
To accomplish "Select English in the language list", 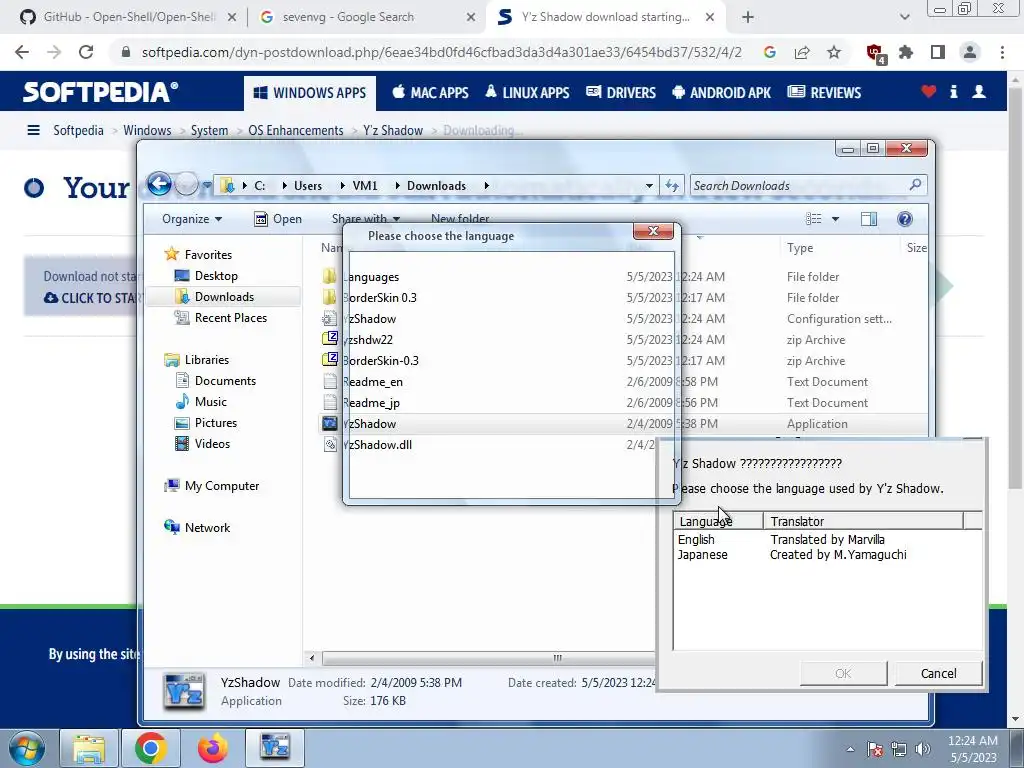I will click(696, 539).
